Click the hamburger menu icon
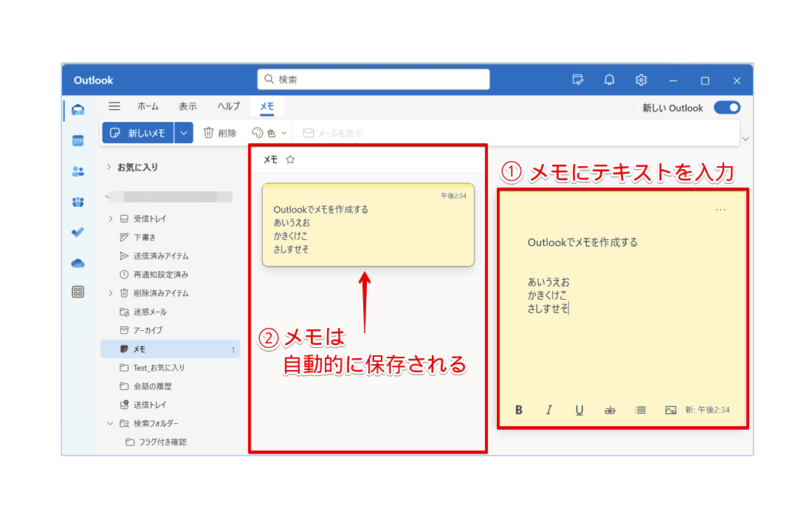Image resolution: width=812 pixels, height=517 pixels. click(114, 106)
